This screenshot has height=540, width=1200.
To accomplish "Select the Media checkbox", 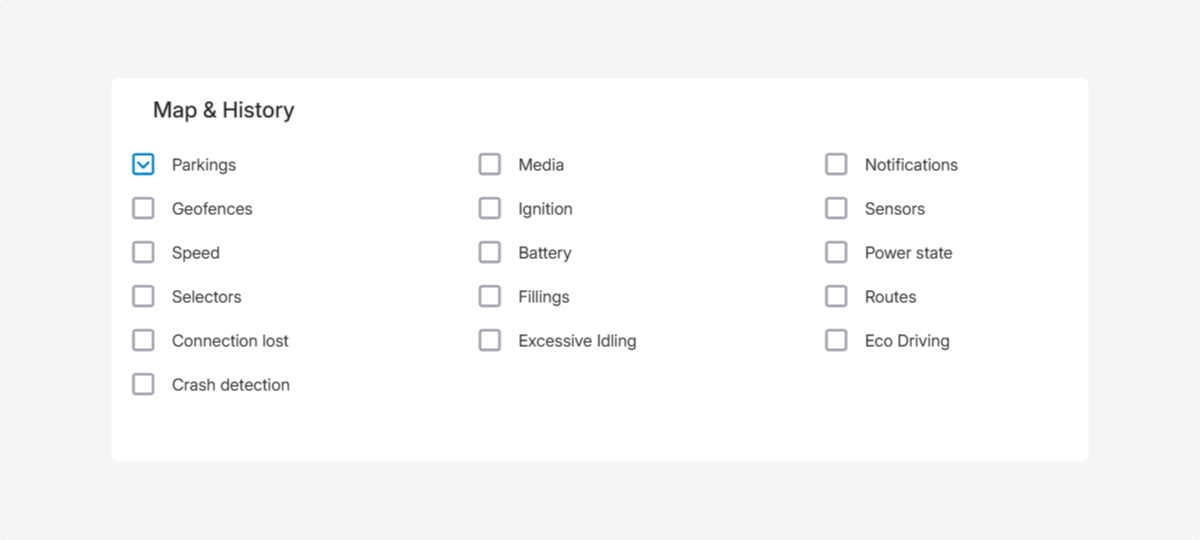I will click(489, 164).
